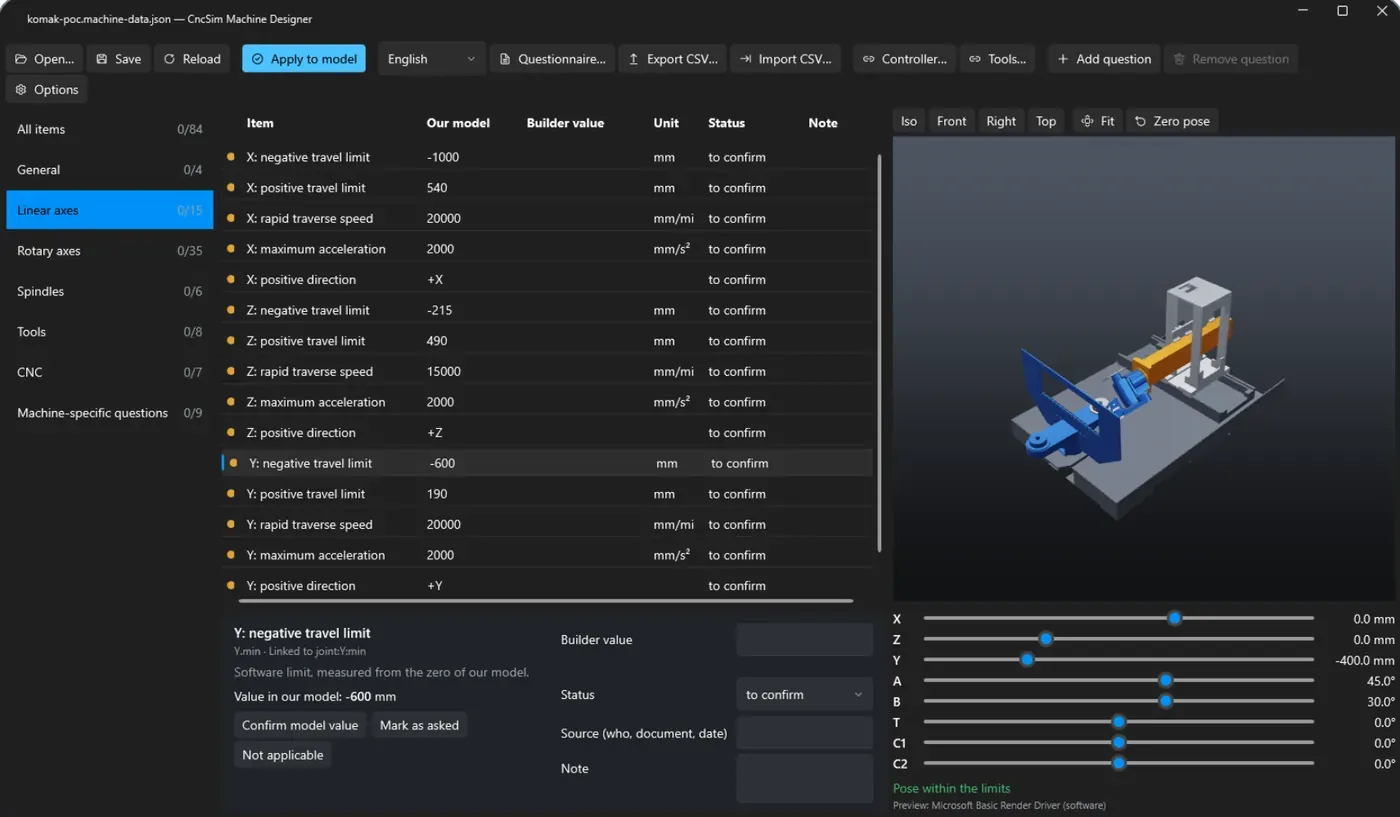Click the 3D machine model preview
Image resolution: width=1400 pixels, height=817 pixels.
1143,368
